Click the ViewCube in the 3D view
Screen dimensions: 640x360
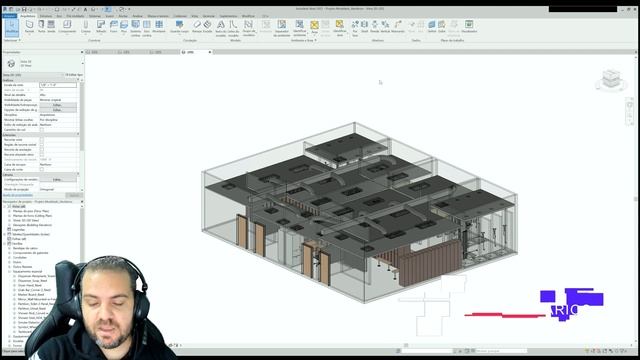point(611,79)
